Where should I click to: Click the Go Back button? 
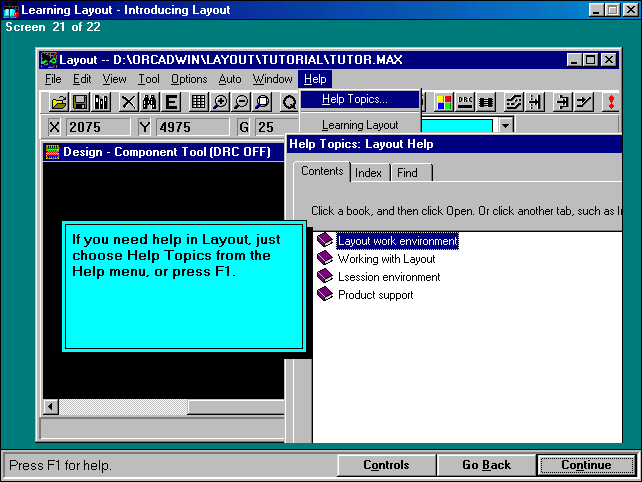coord(486,465)
